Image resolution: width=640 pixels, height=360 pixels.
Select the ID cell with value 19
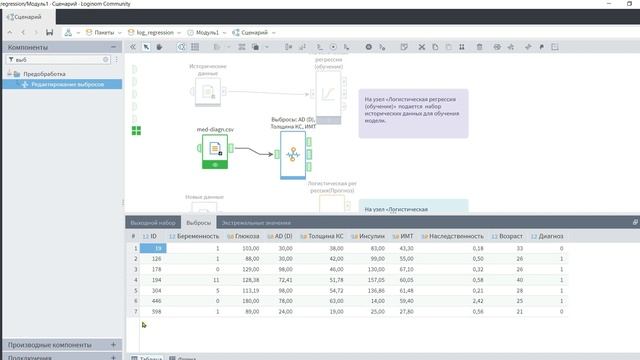(153, 248)
